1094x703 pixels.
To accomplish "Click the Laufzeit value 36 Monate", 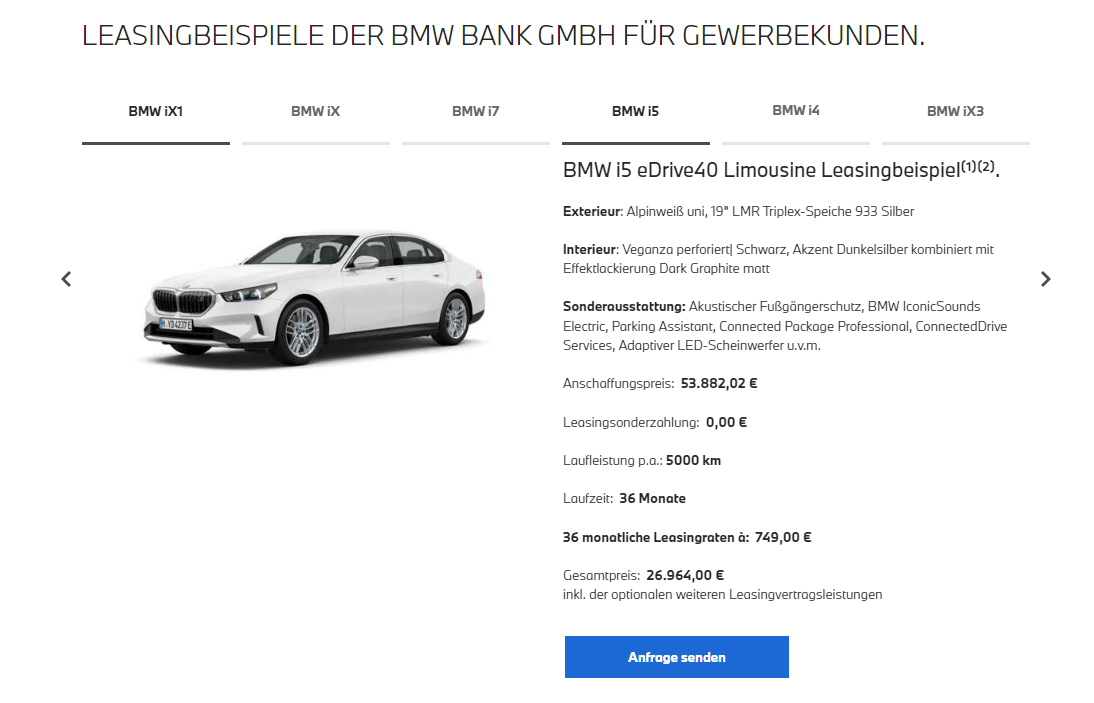I will tap(652, 499).
